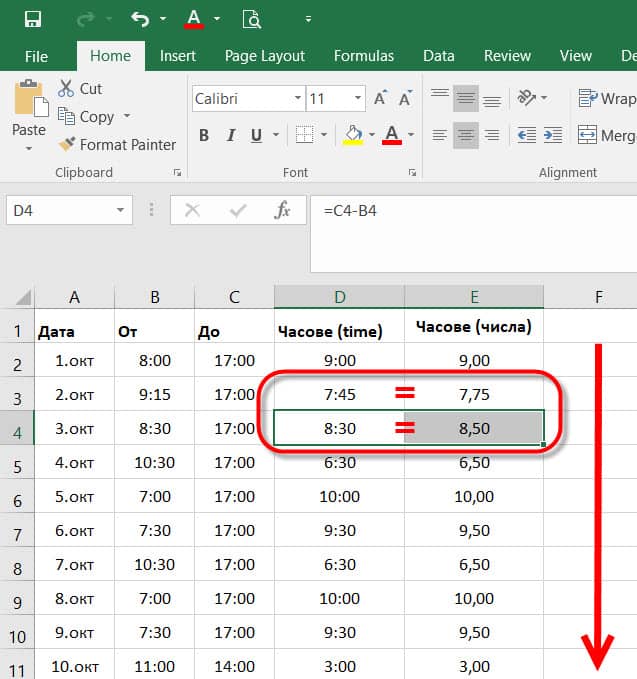
Task: Apply red Font Color in Font group
Action: pos(392,135)
